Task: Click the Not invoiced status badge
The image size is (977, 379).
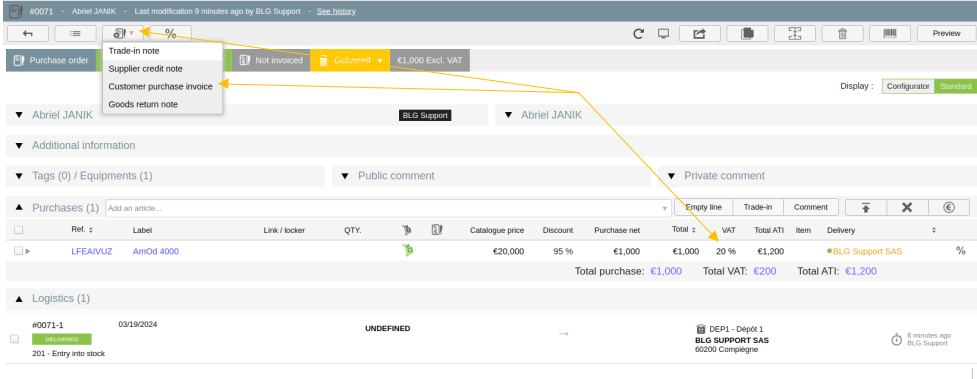Action: coord(271,60)
